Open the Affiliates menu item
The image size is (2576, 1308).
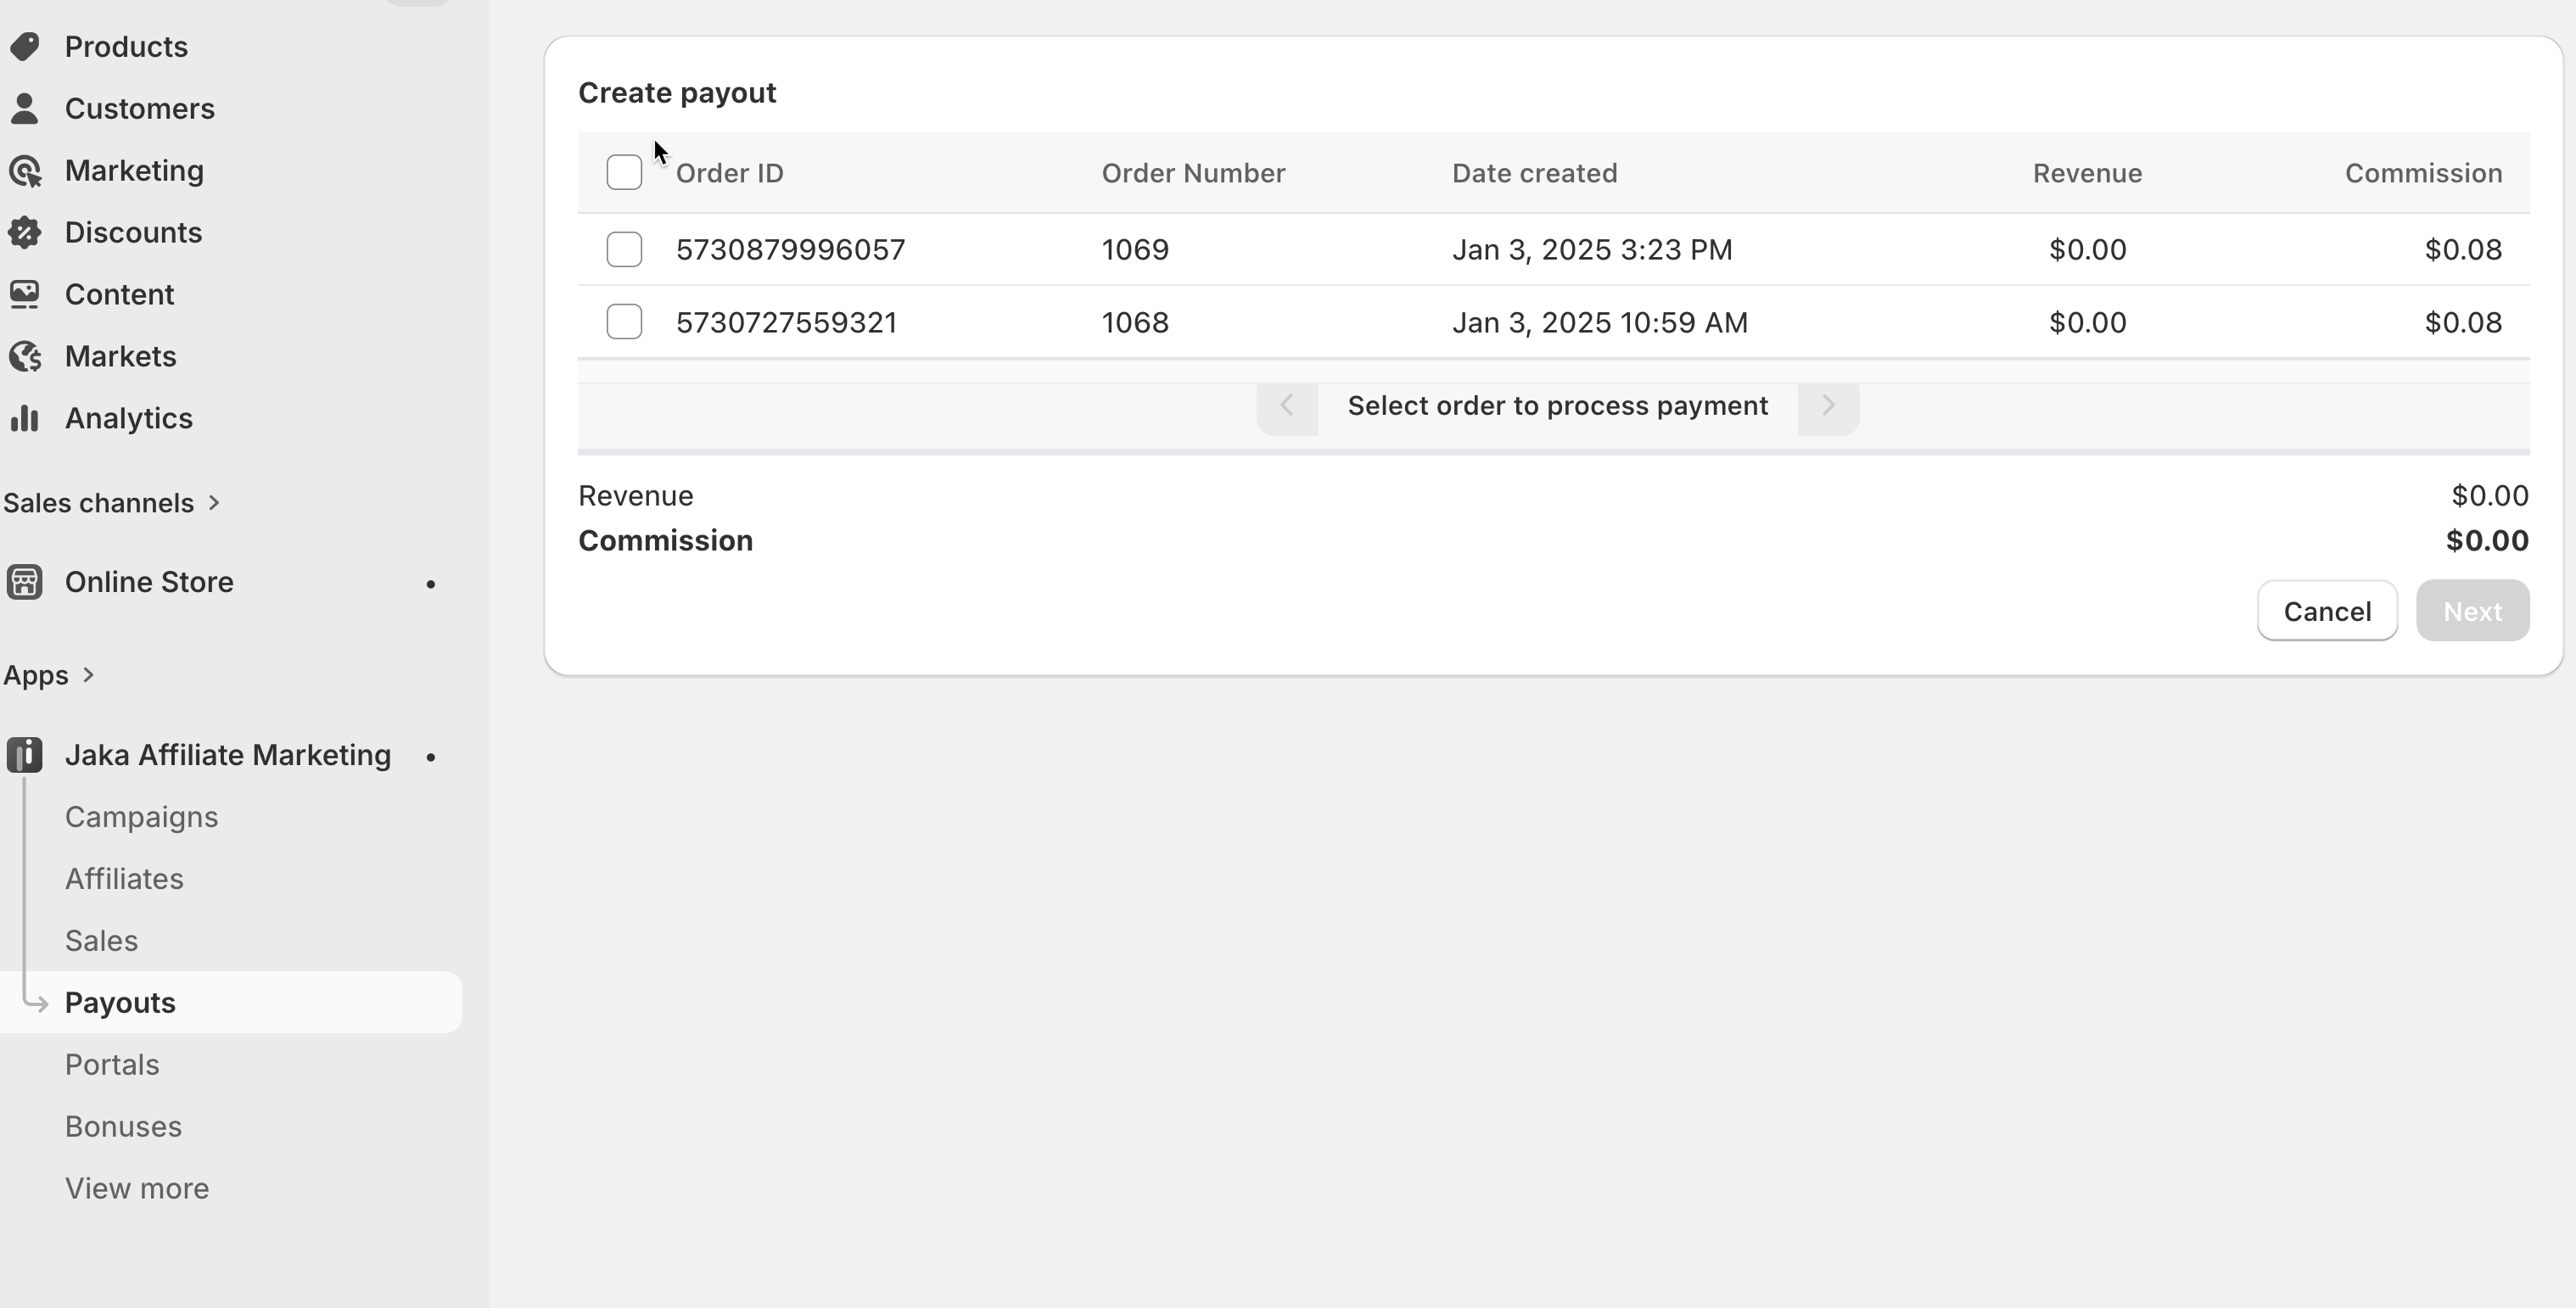coord(124,879)
